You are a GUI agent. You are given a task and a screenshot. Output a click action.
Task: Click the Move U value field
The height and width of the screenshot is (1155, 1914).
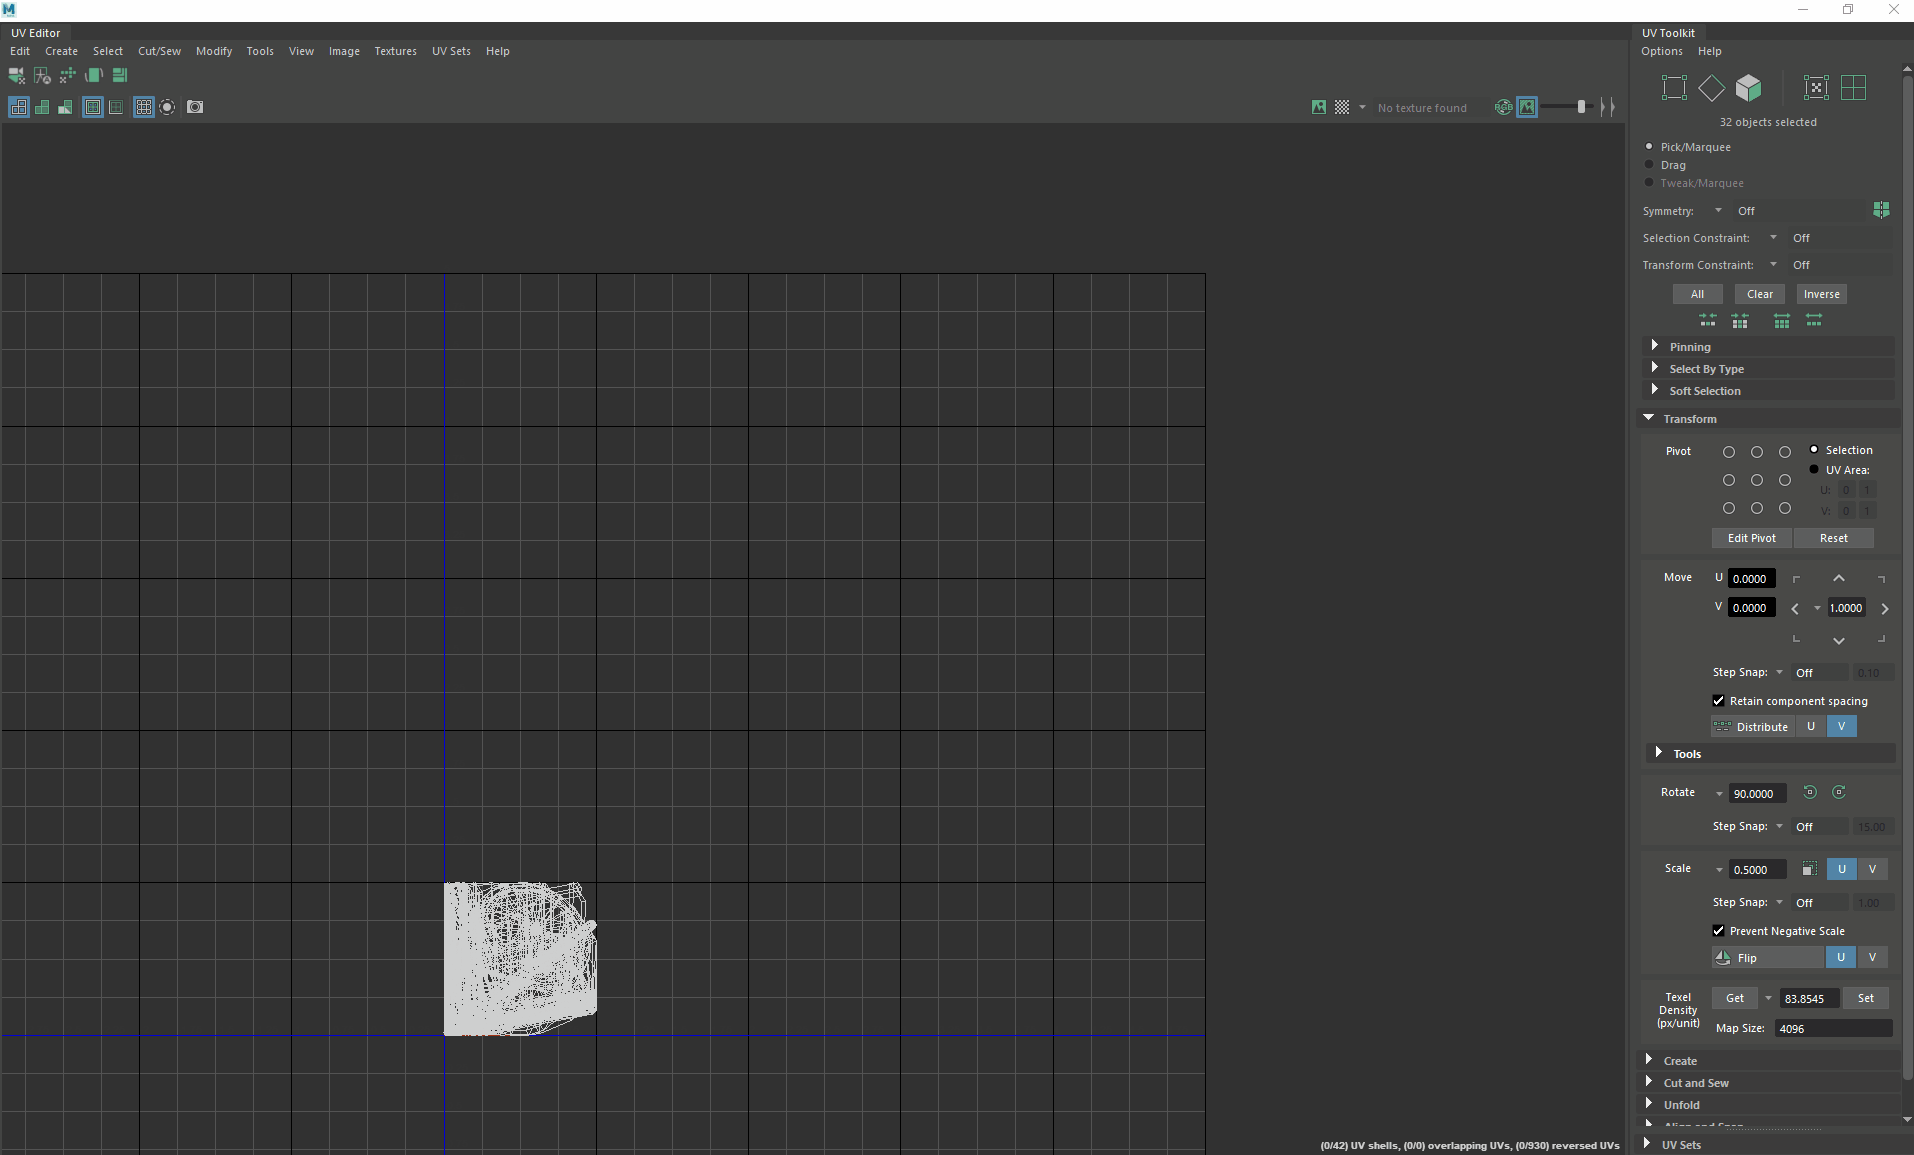[x=1751, y=578]
